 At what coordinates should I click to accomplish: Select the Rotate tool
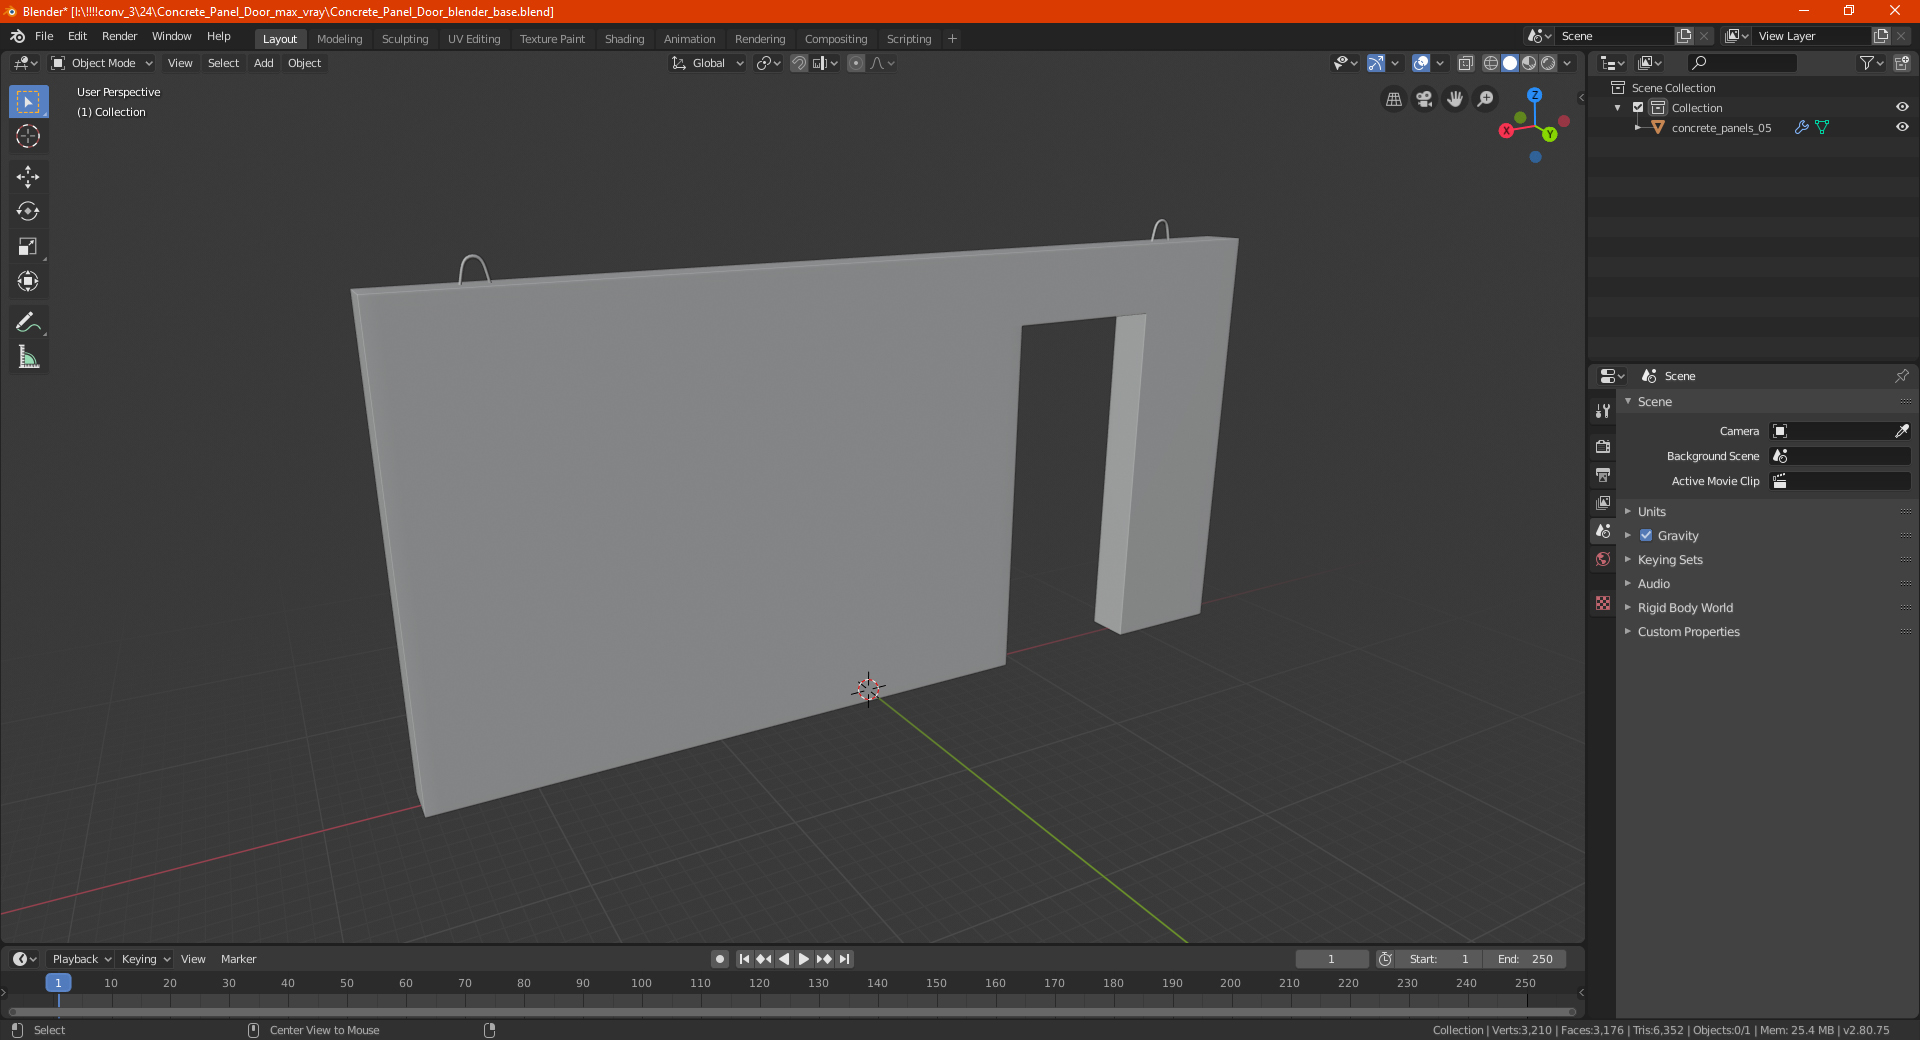tap(28, 211)
